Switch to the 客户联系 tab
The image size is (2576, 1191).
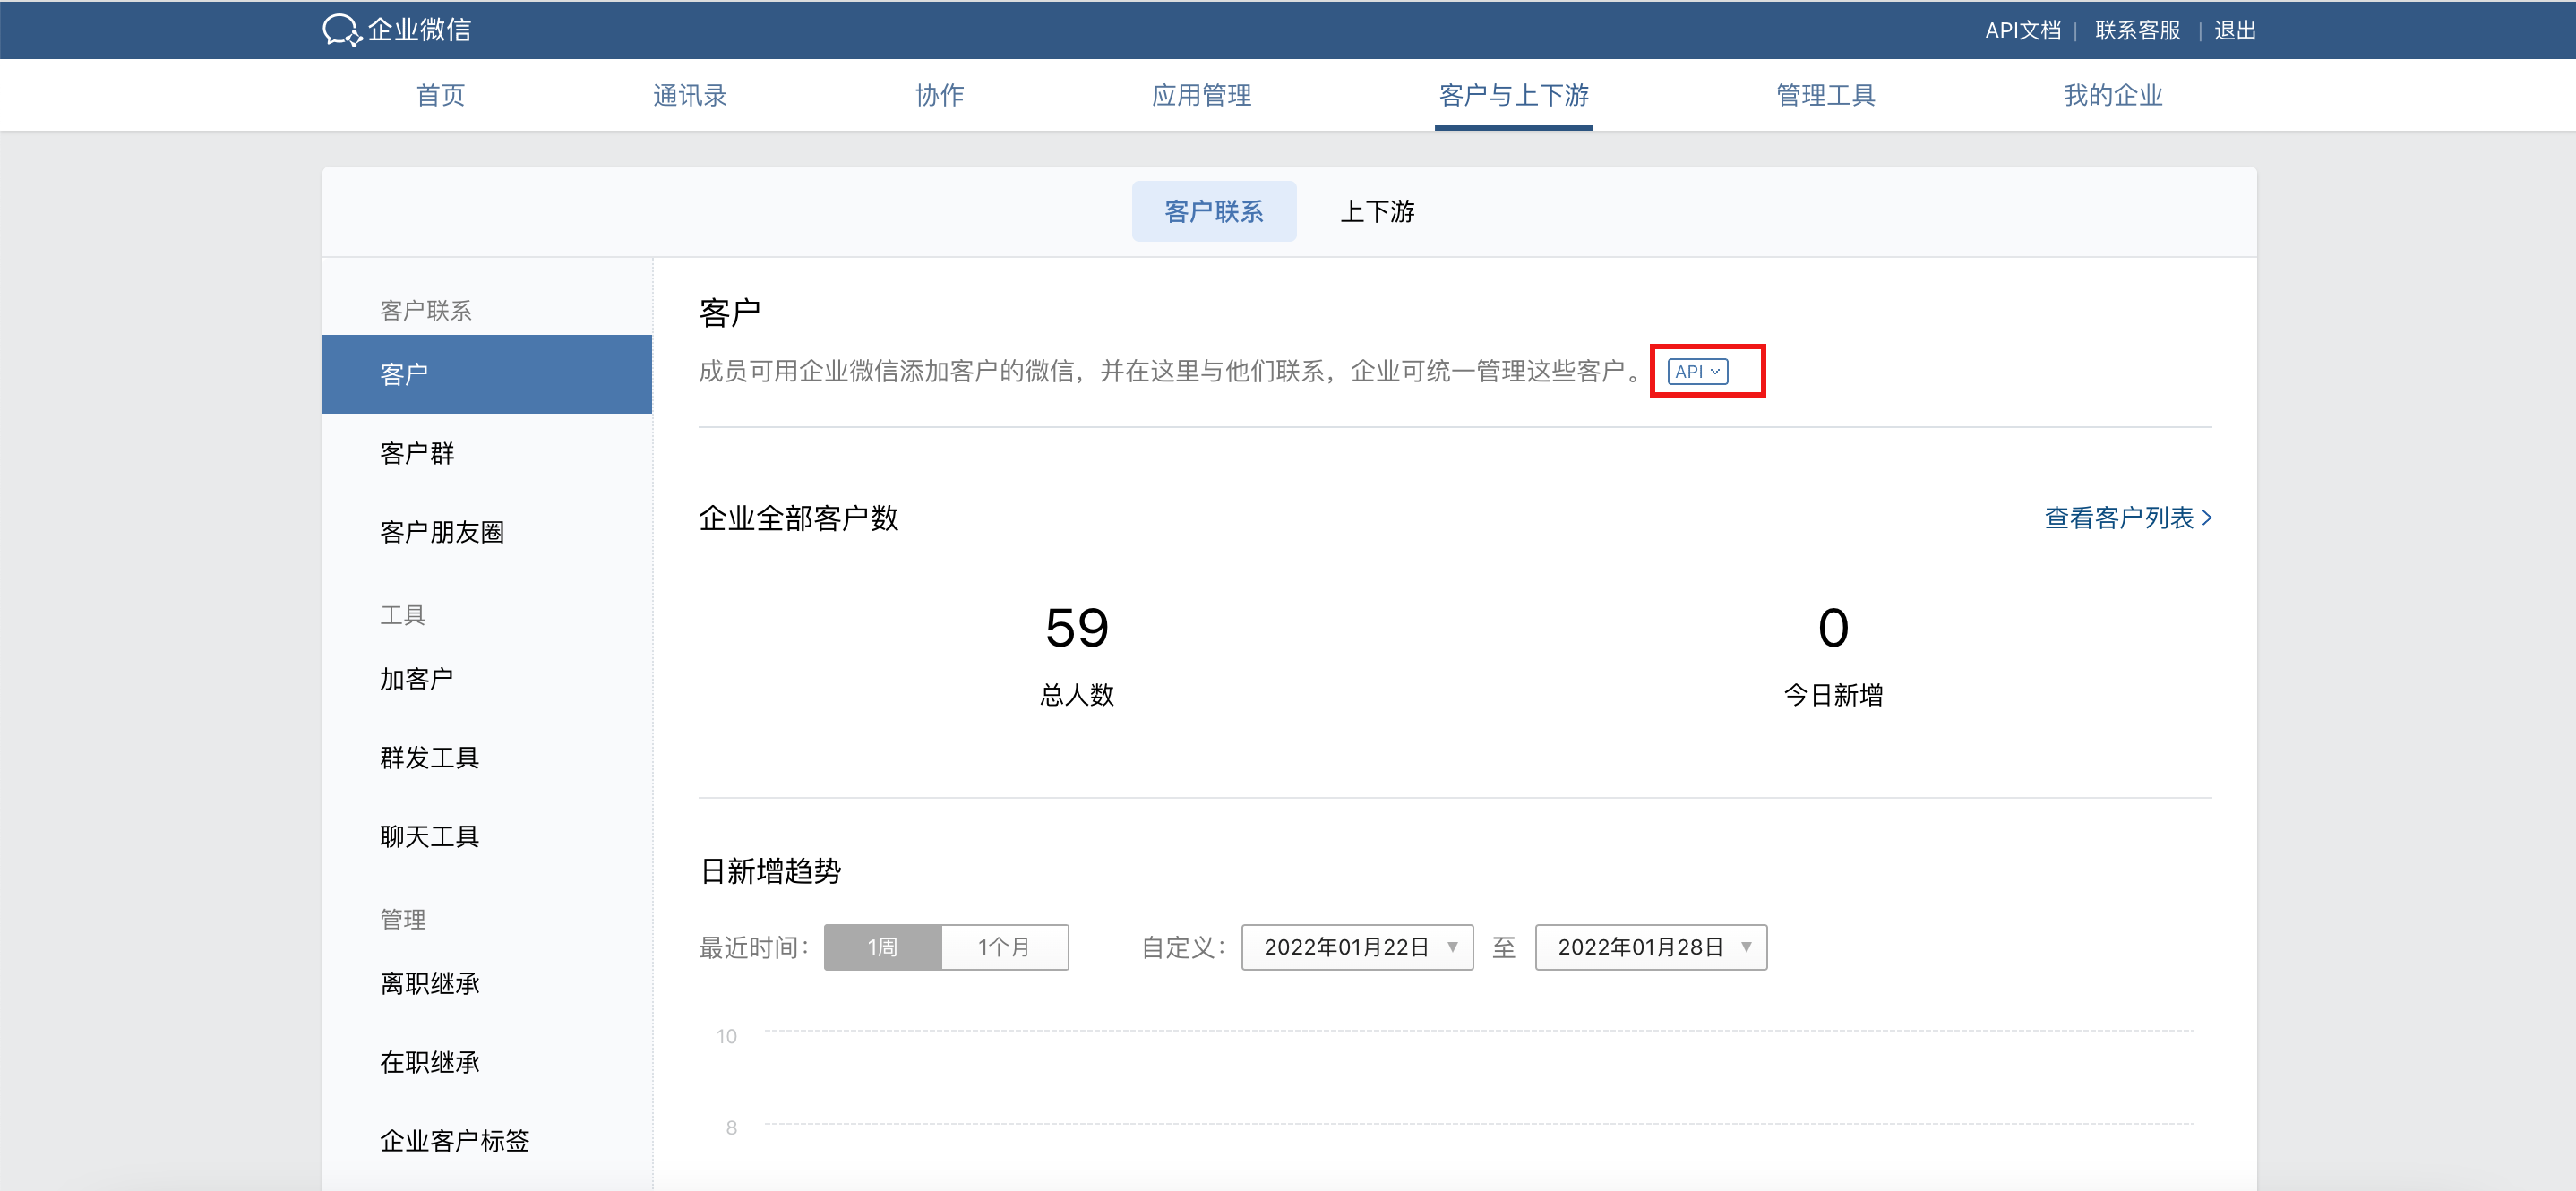1214,211
